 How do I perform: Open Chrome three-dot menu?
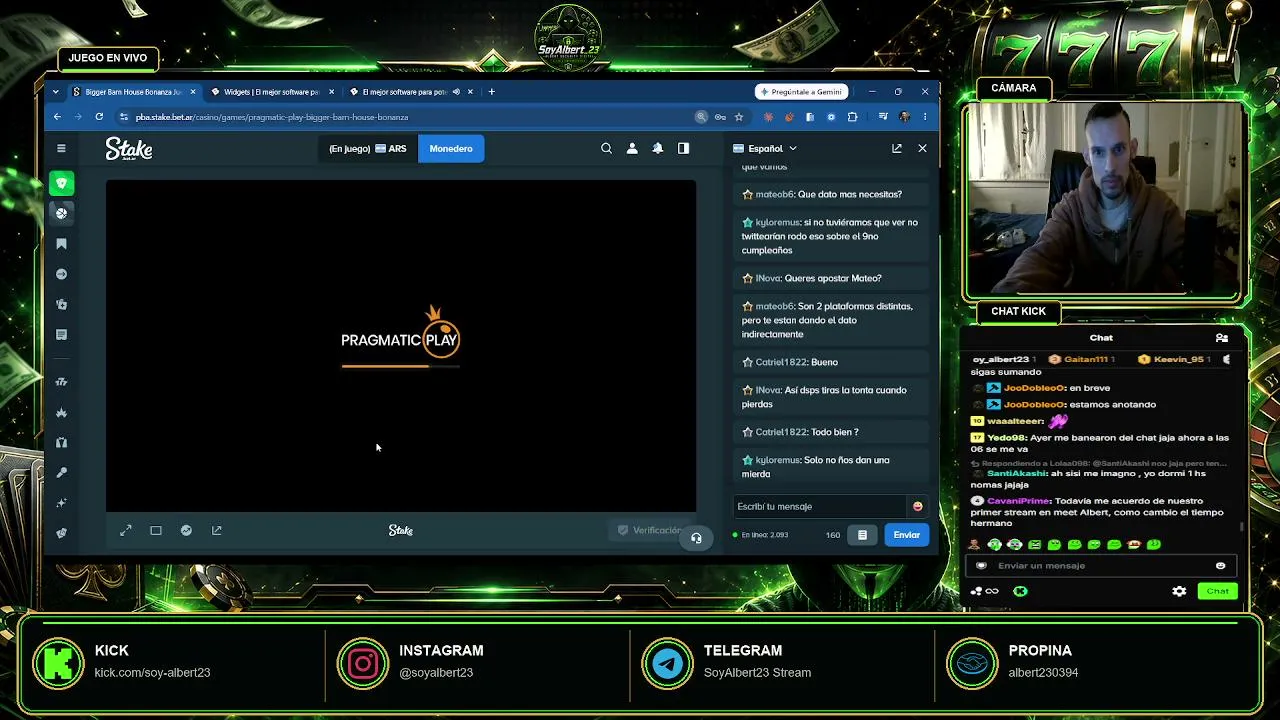[925, 117]
